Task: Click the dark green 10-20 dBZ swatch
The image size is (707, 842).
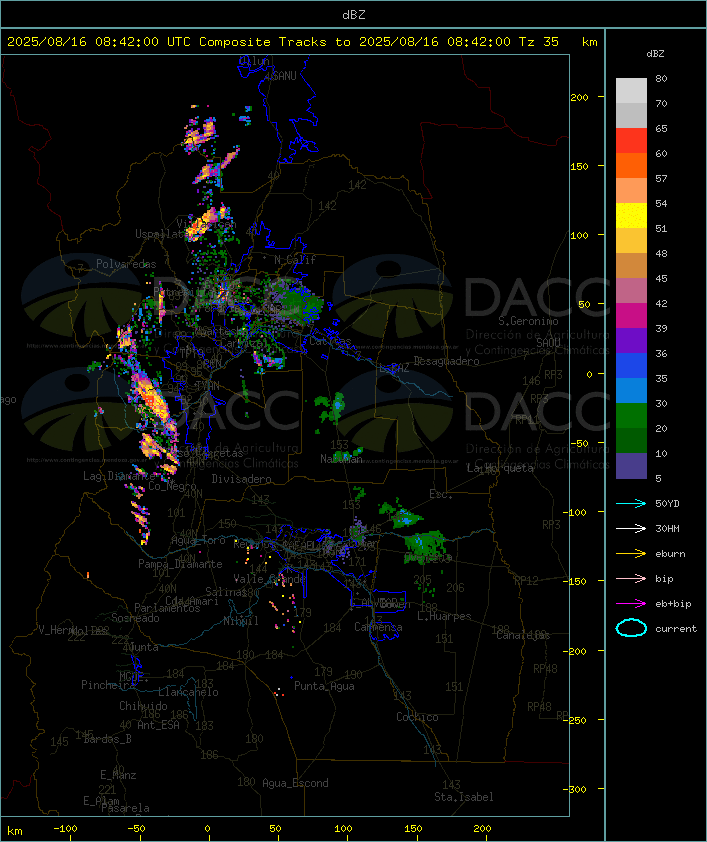Action: tap(631, 440)
